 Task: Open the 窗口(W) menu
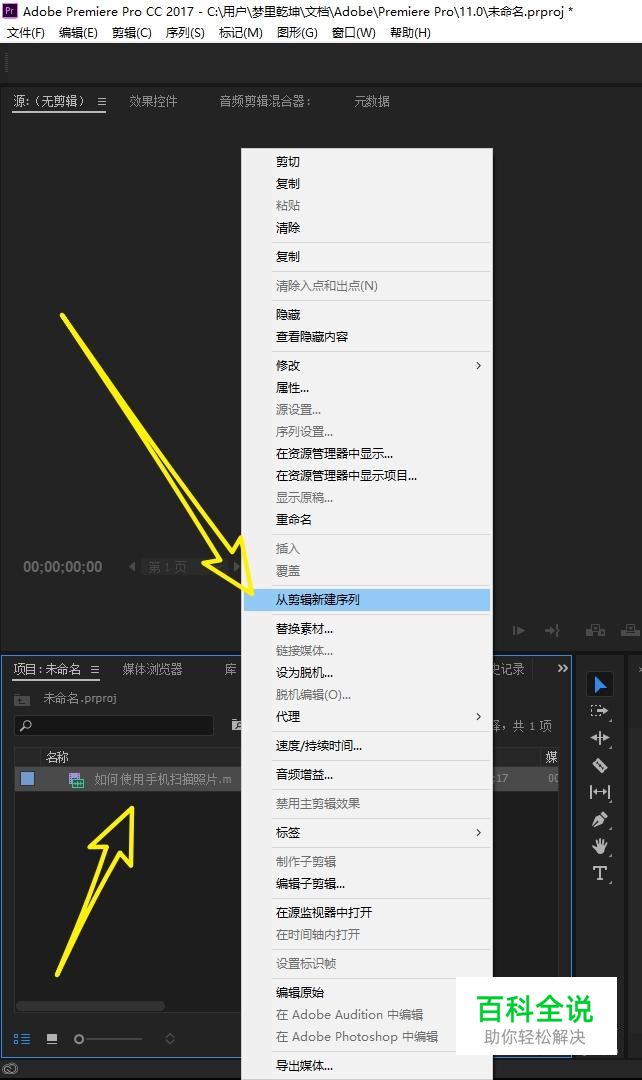[353, 32]
